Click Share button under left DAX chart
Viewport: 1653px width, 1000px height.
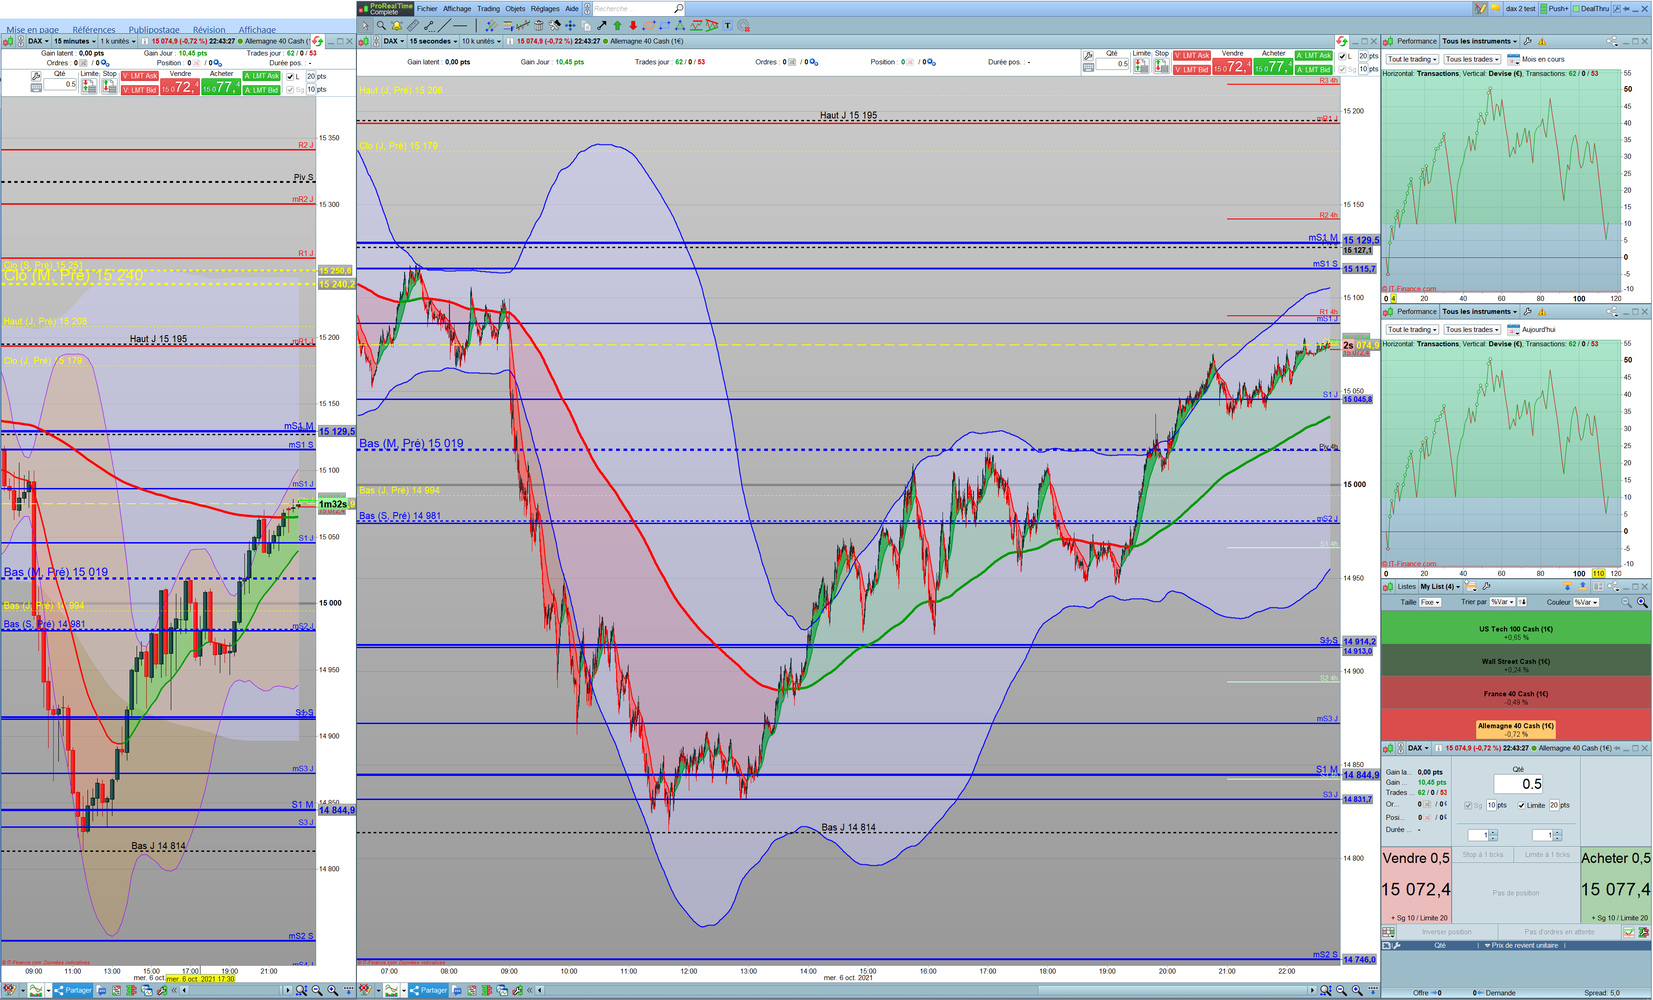pos(73,990)
